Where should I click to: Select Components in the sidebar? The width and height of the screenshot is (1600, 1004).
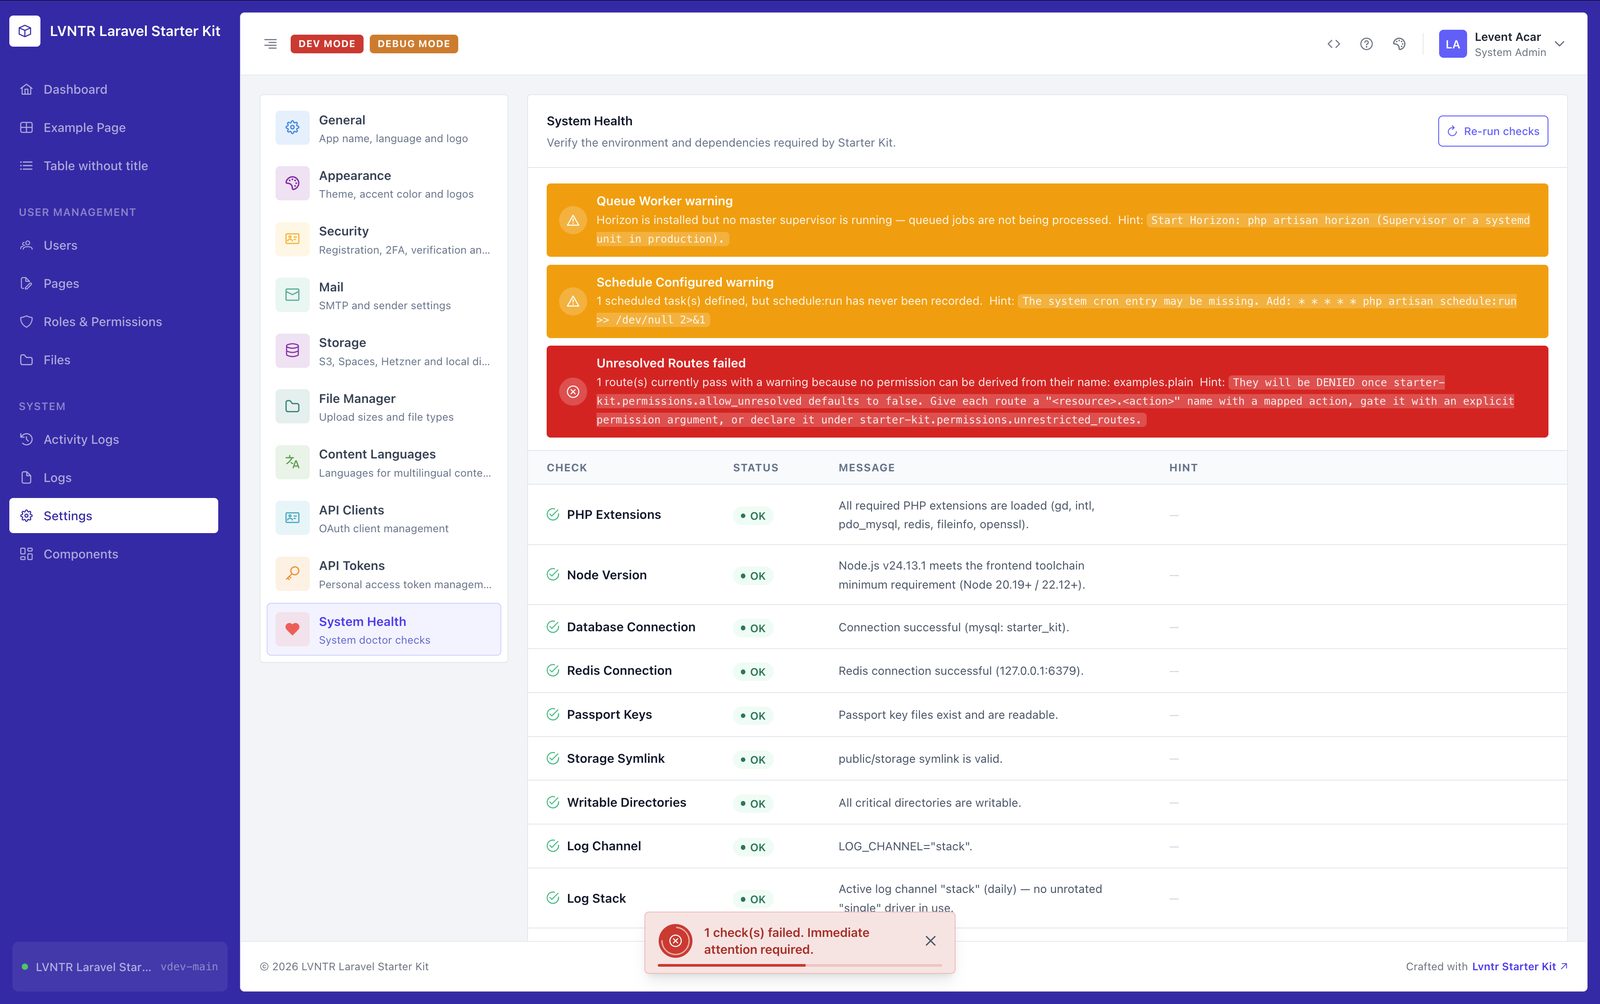114,554
